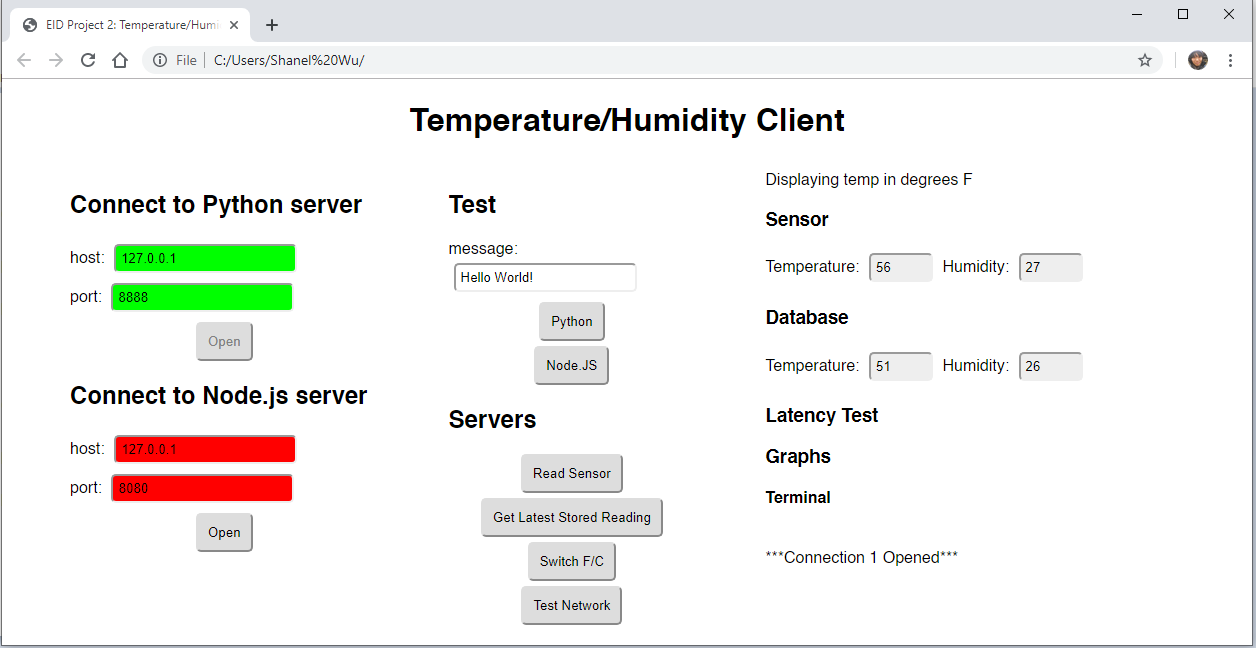
Task: Click the Read Sensor button
Action: click(x=571, y=473)
